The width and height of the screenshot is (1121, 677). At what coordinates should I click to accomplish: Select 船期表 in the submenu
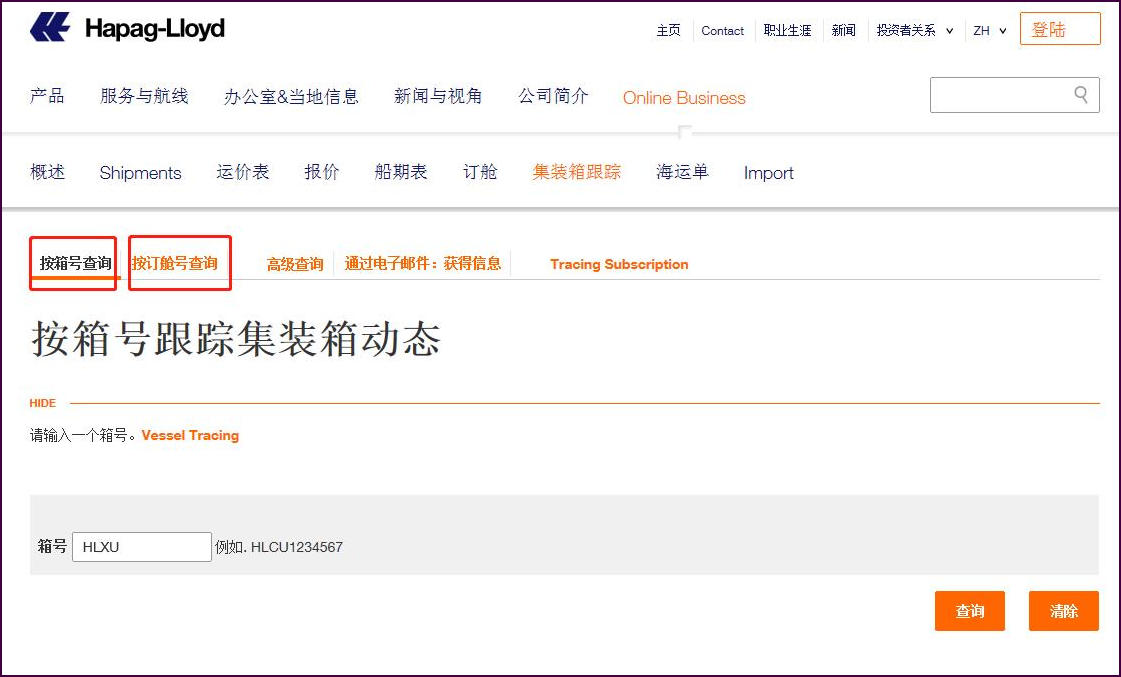400,172
